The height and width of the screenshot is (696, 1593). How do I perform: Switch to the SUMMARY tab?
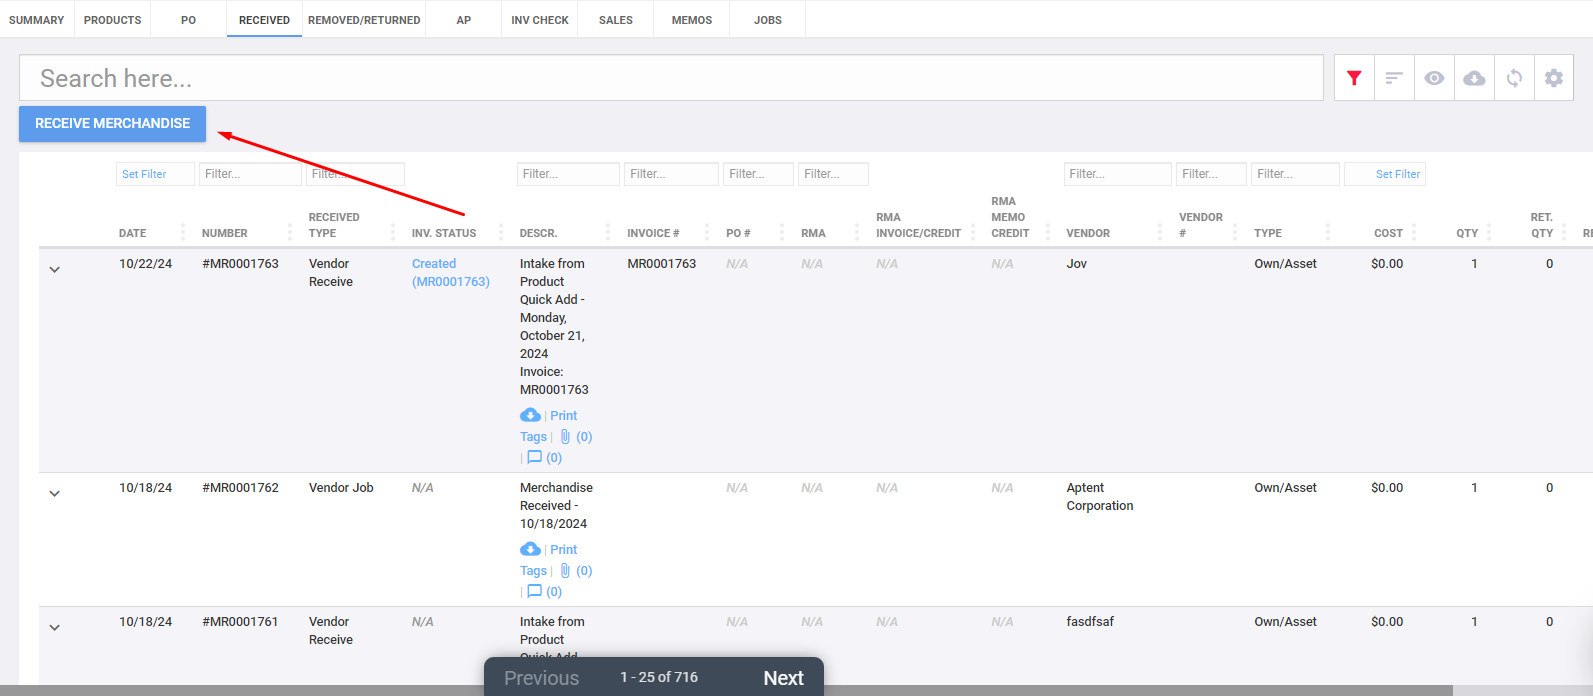(37, 20)
